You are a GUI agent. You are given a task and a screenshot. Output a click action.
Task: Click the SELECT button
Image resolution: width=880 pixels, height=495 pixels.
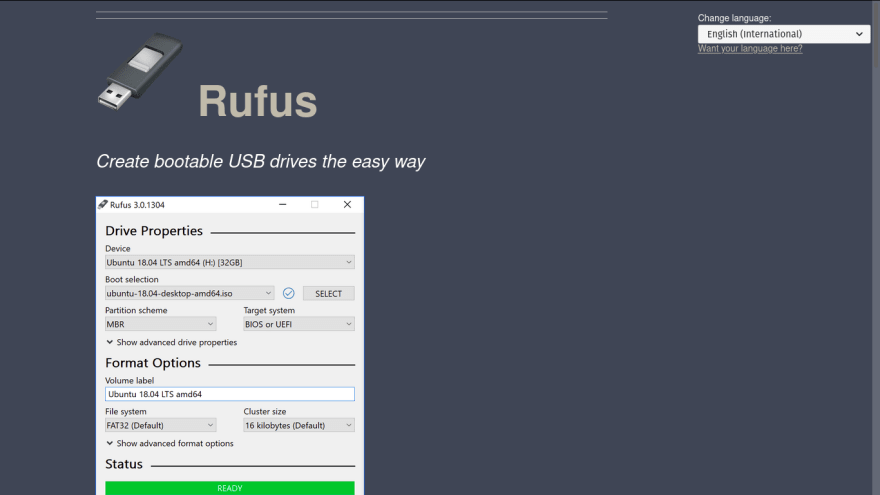click(328, 294)
